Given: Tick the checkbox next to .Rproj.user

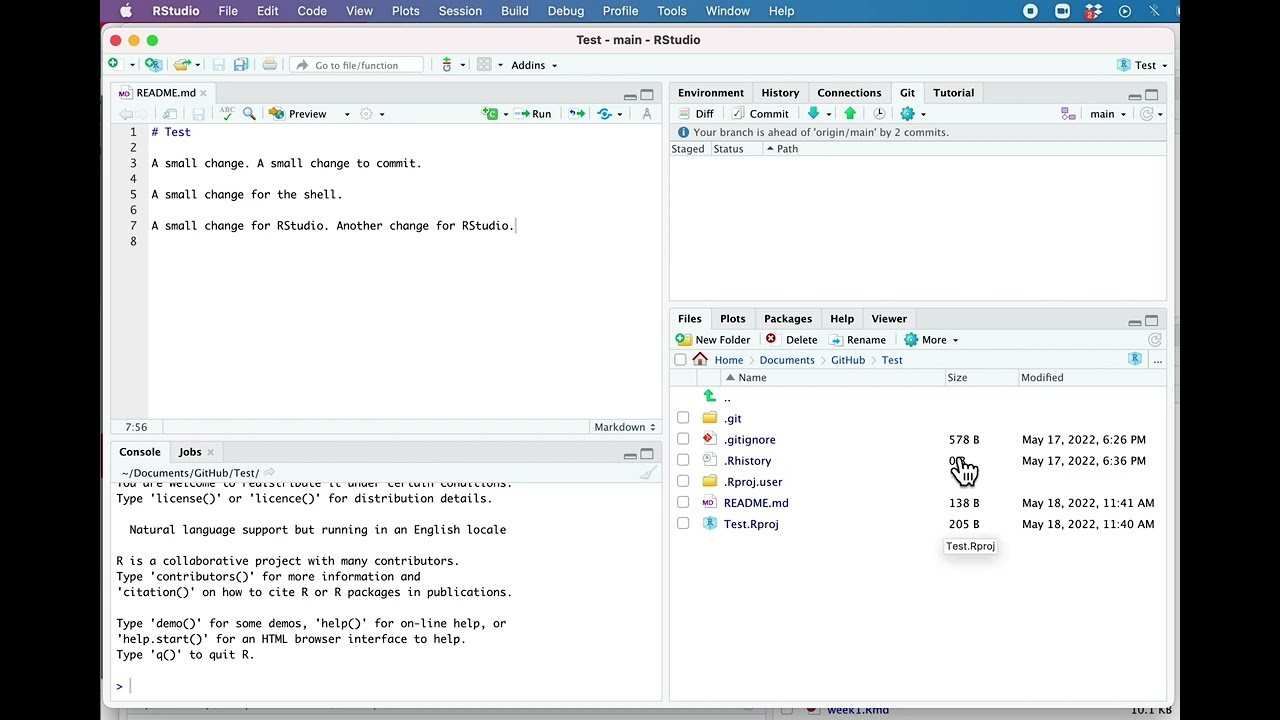Looking at the screenshot, I should point(683,481).
